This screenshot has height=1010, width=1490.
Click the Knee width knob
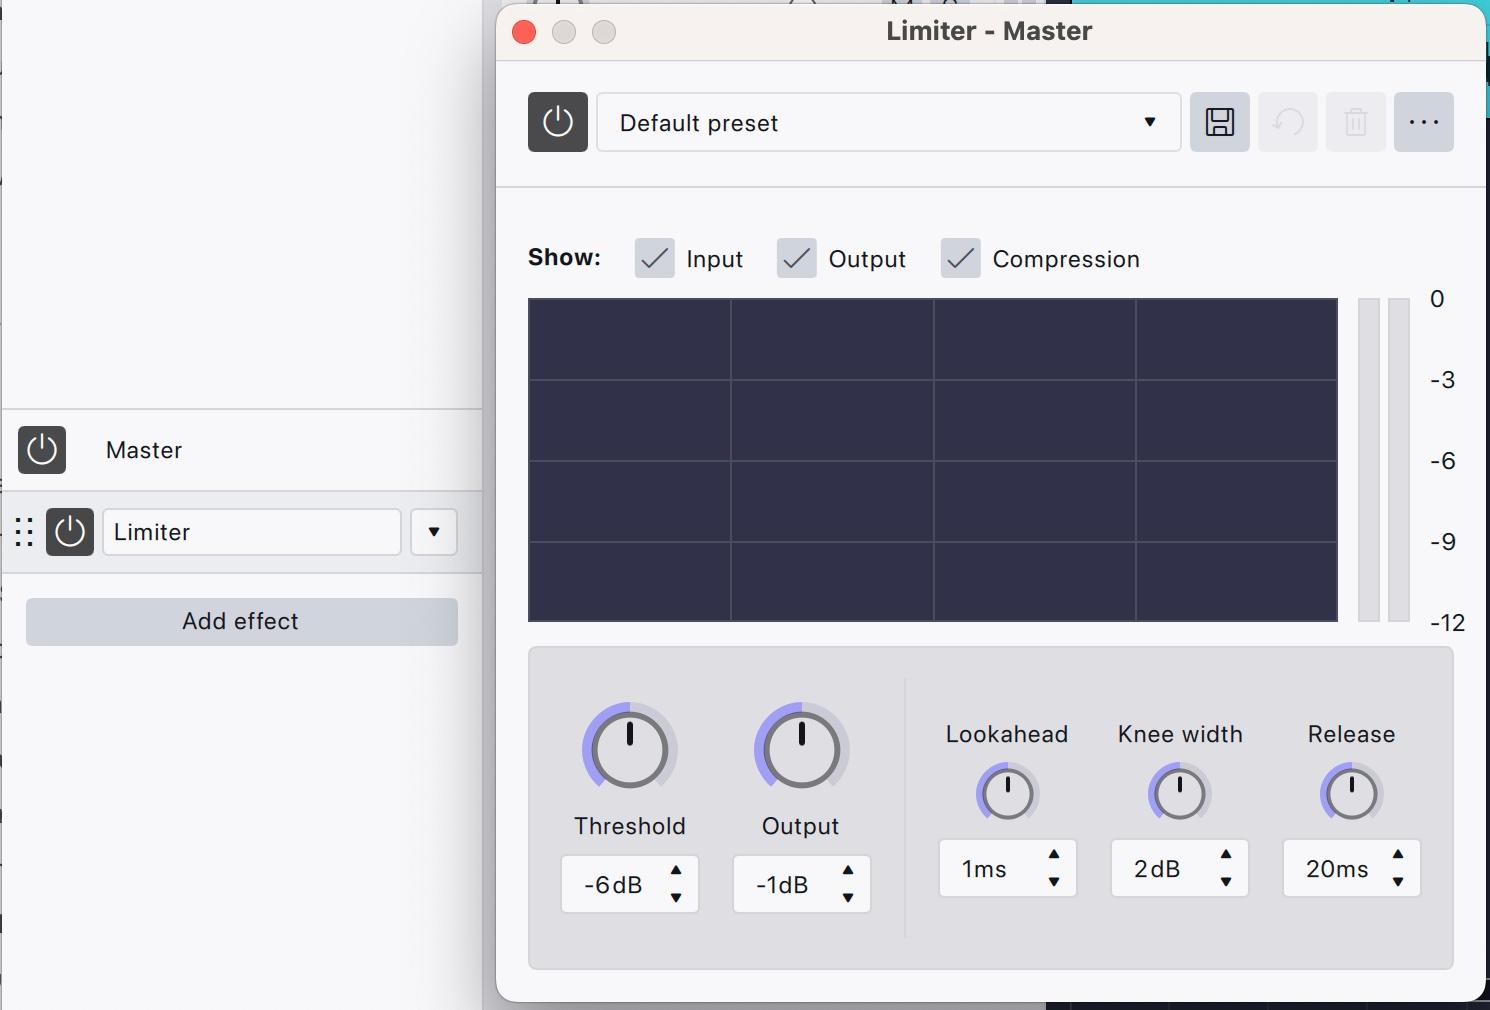[x=1180, y=794]
